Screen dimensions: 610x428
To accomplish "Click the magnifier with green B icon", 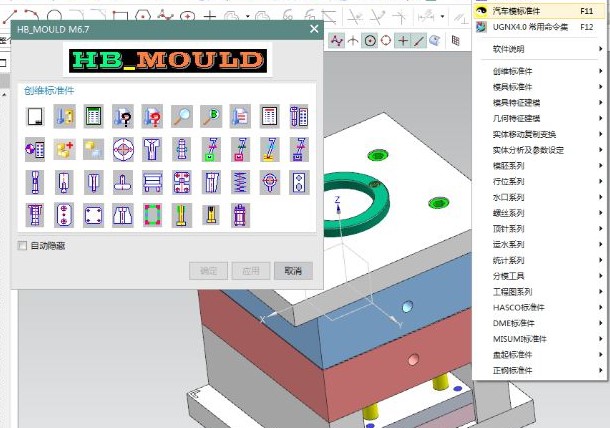I will point(210,116).
